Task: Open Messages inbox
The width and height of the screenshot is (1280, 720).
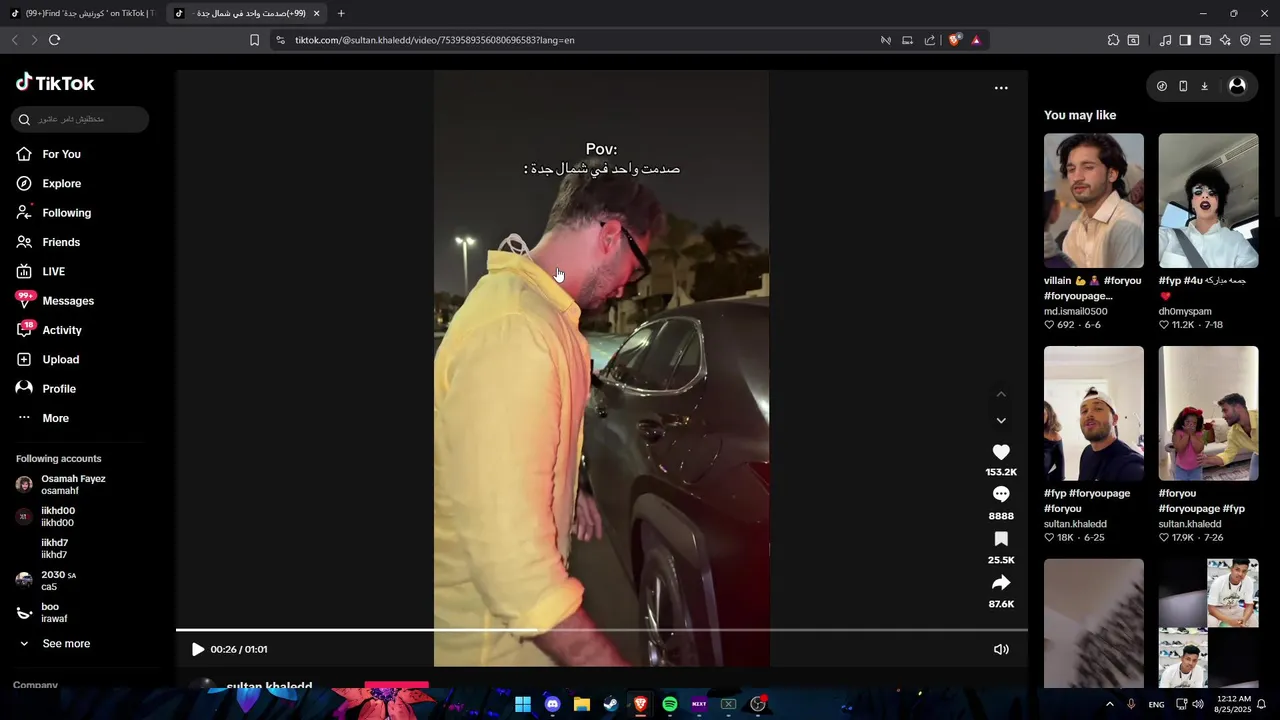Action: point(68,301)
